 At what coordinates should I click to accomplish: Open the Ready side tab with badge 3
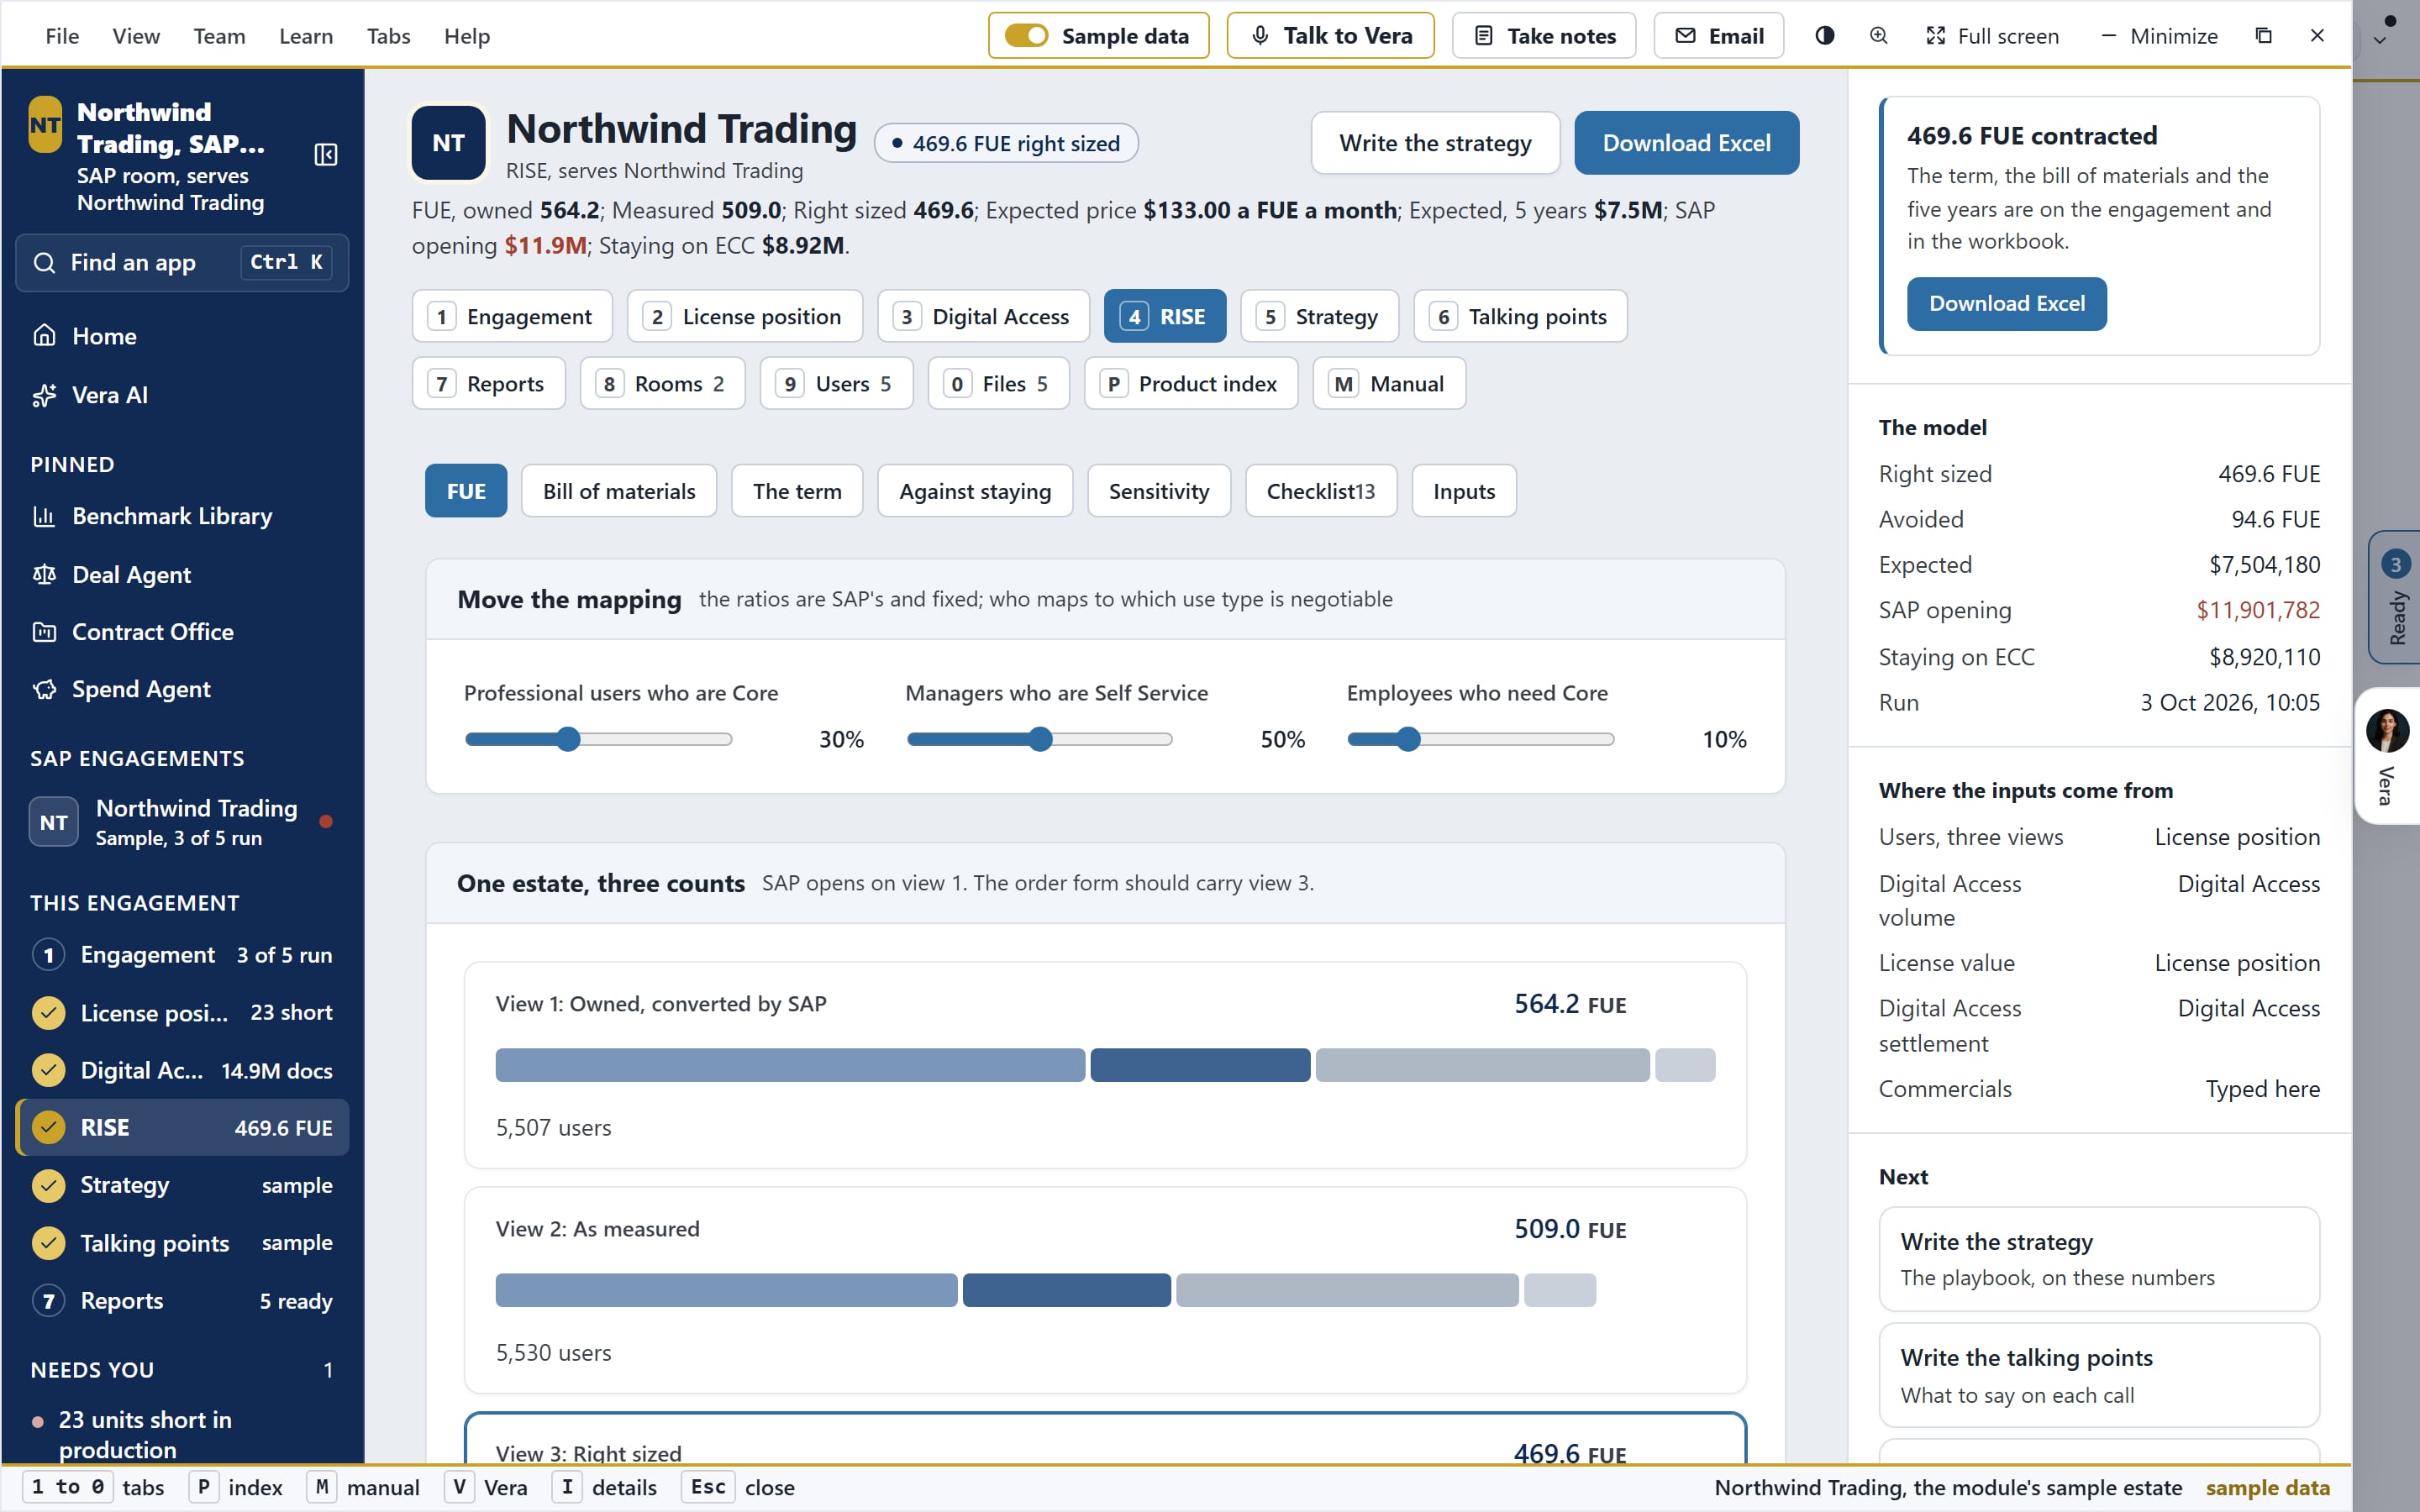[2394, 597]
